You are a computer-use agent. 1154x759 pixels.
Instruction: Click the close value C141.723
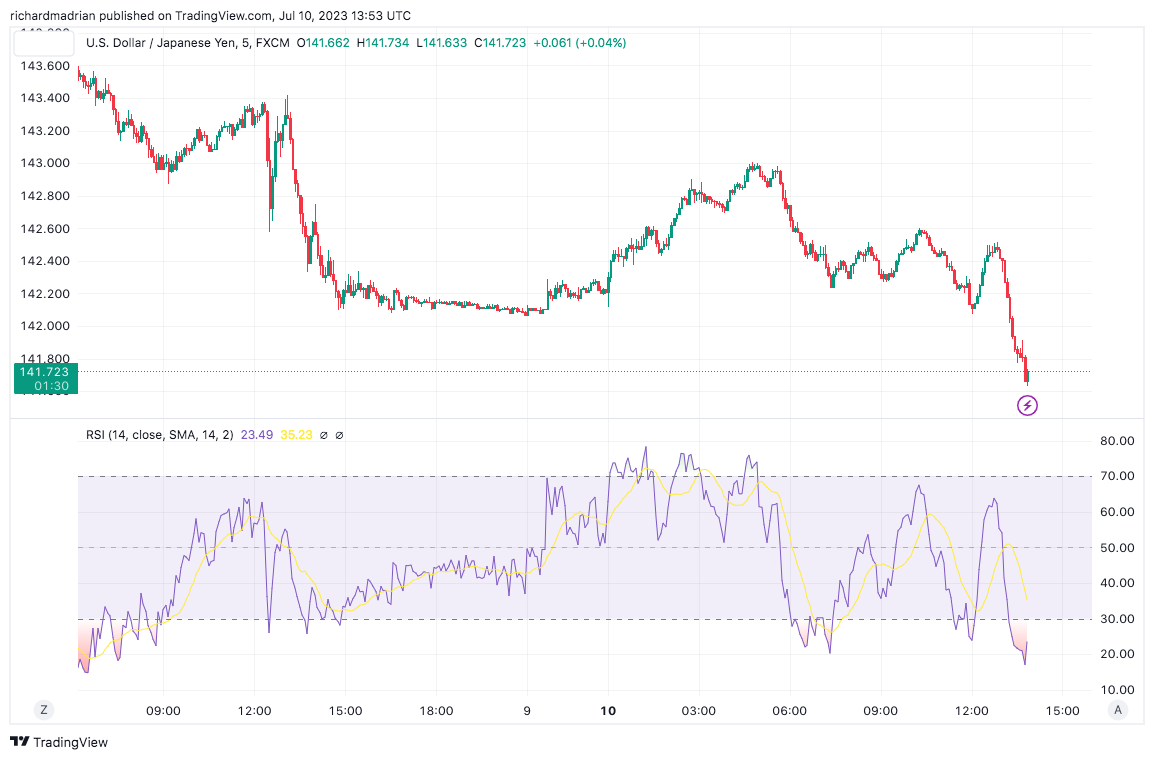pos(500,43)
